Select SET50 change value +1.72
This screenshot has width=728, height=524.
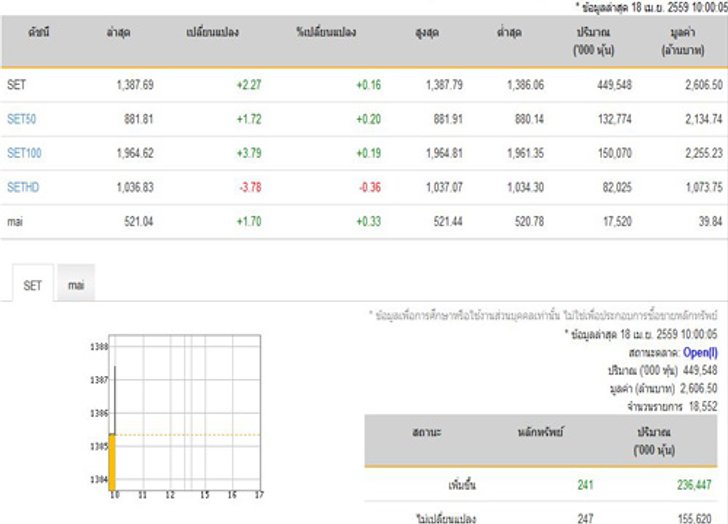click(x=249, y=119)
